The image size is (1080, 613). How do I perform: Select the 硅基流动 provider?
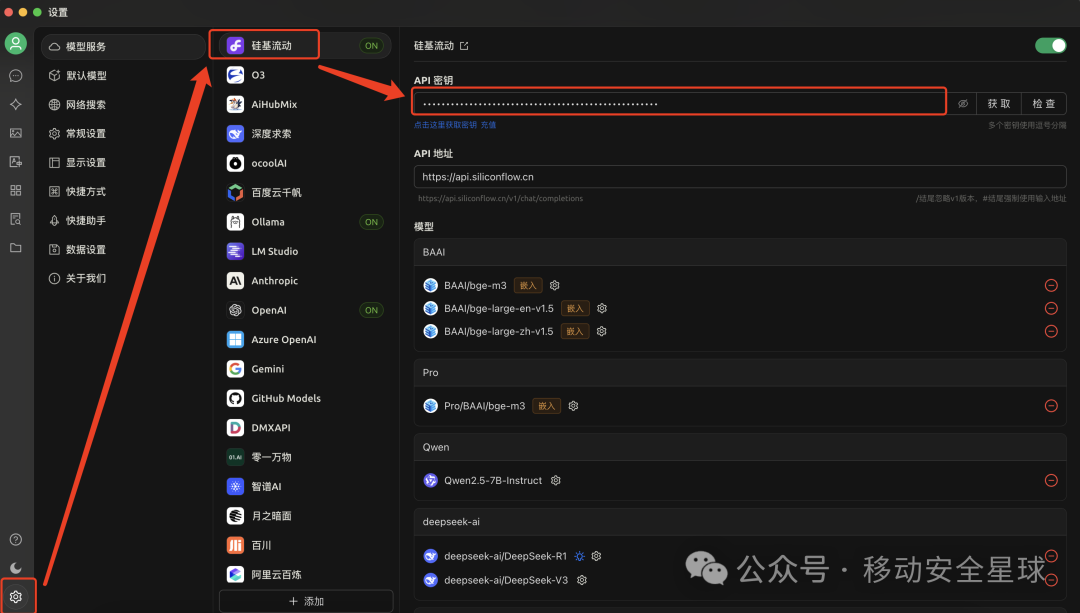pos(305,45)
